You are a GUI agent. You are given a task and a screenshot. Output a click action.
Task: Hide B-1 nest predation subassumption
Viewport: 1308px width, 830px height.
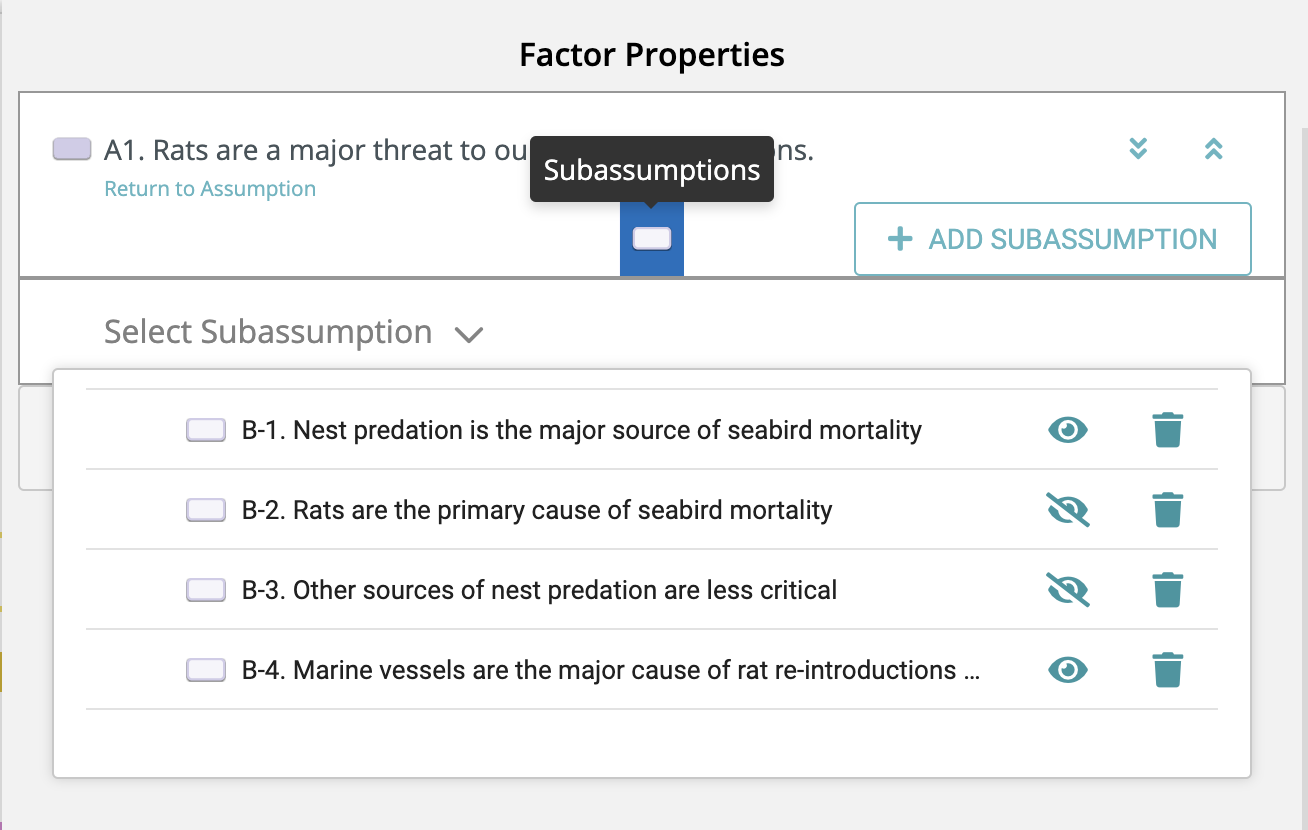(1068, 430)
